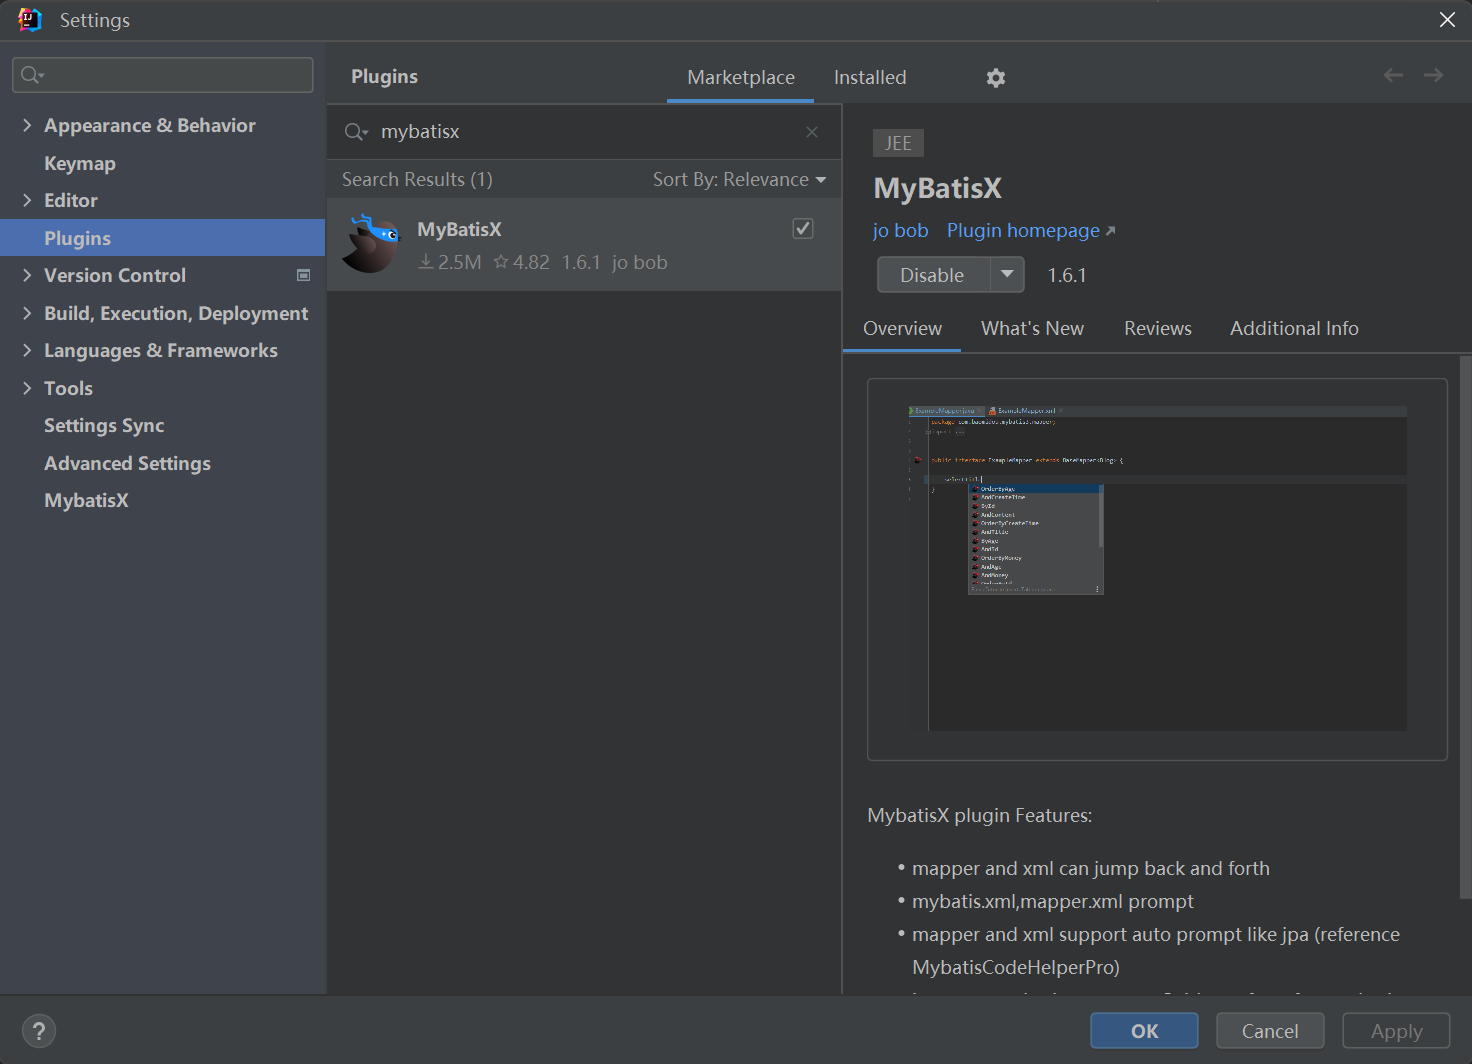
Task: Open the plugins gear settings menu
Action: click(995, 78)
